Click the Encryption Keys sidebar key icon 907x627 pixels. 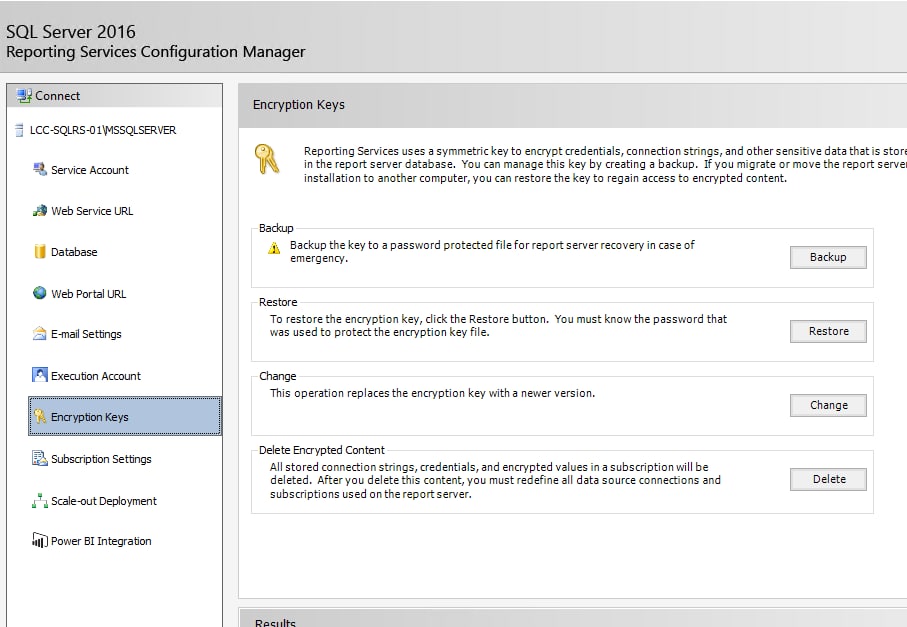pos(39,416)
